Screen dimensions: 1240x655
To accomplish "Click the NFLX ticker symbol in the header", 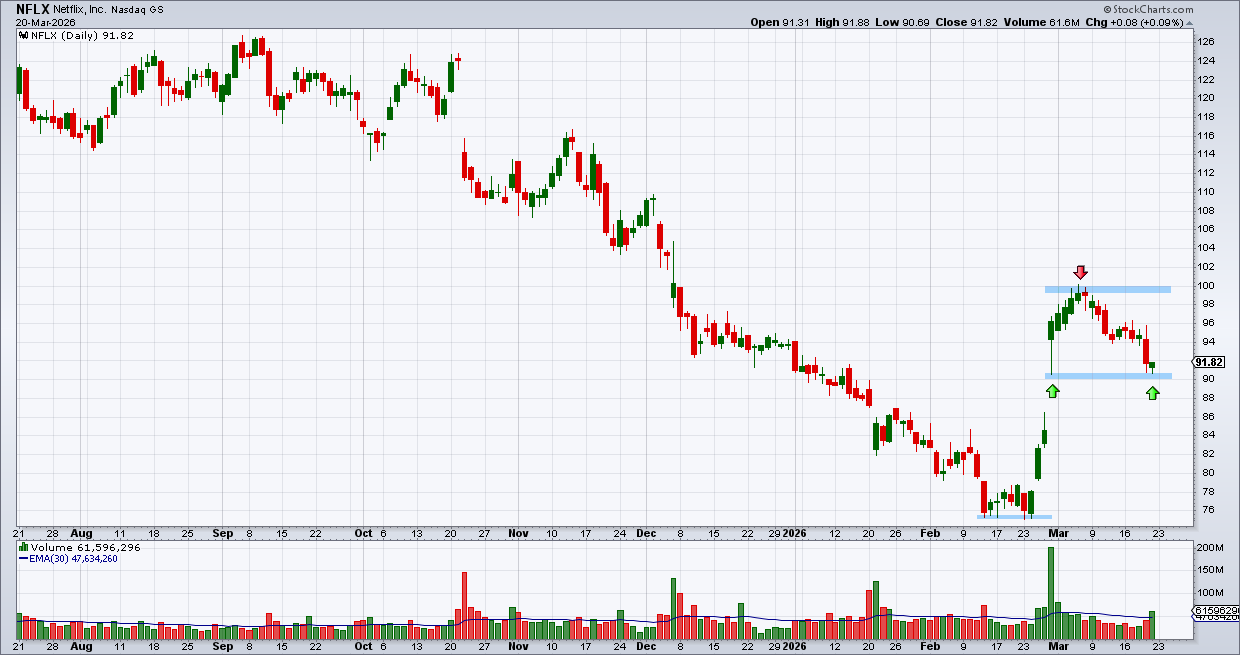I will coord(33,7).
